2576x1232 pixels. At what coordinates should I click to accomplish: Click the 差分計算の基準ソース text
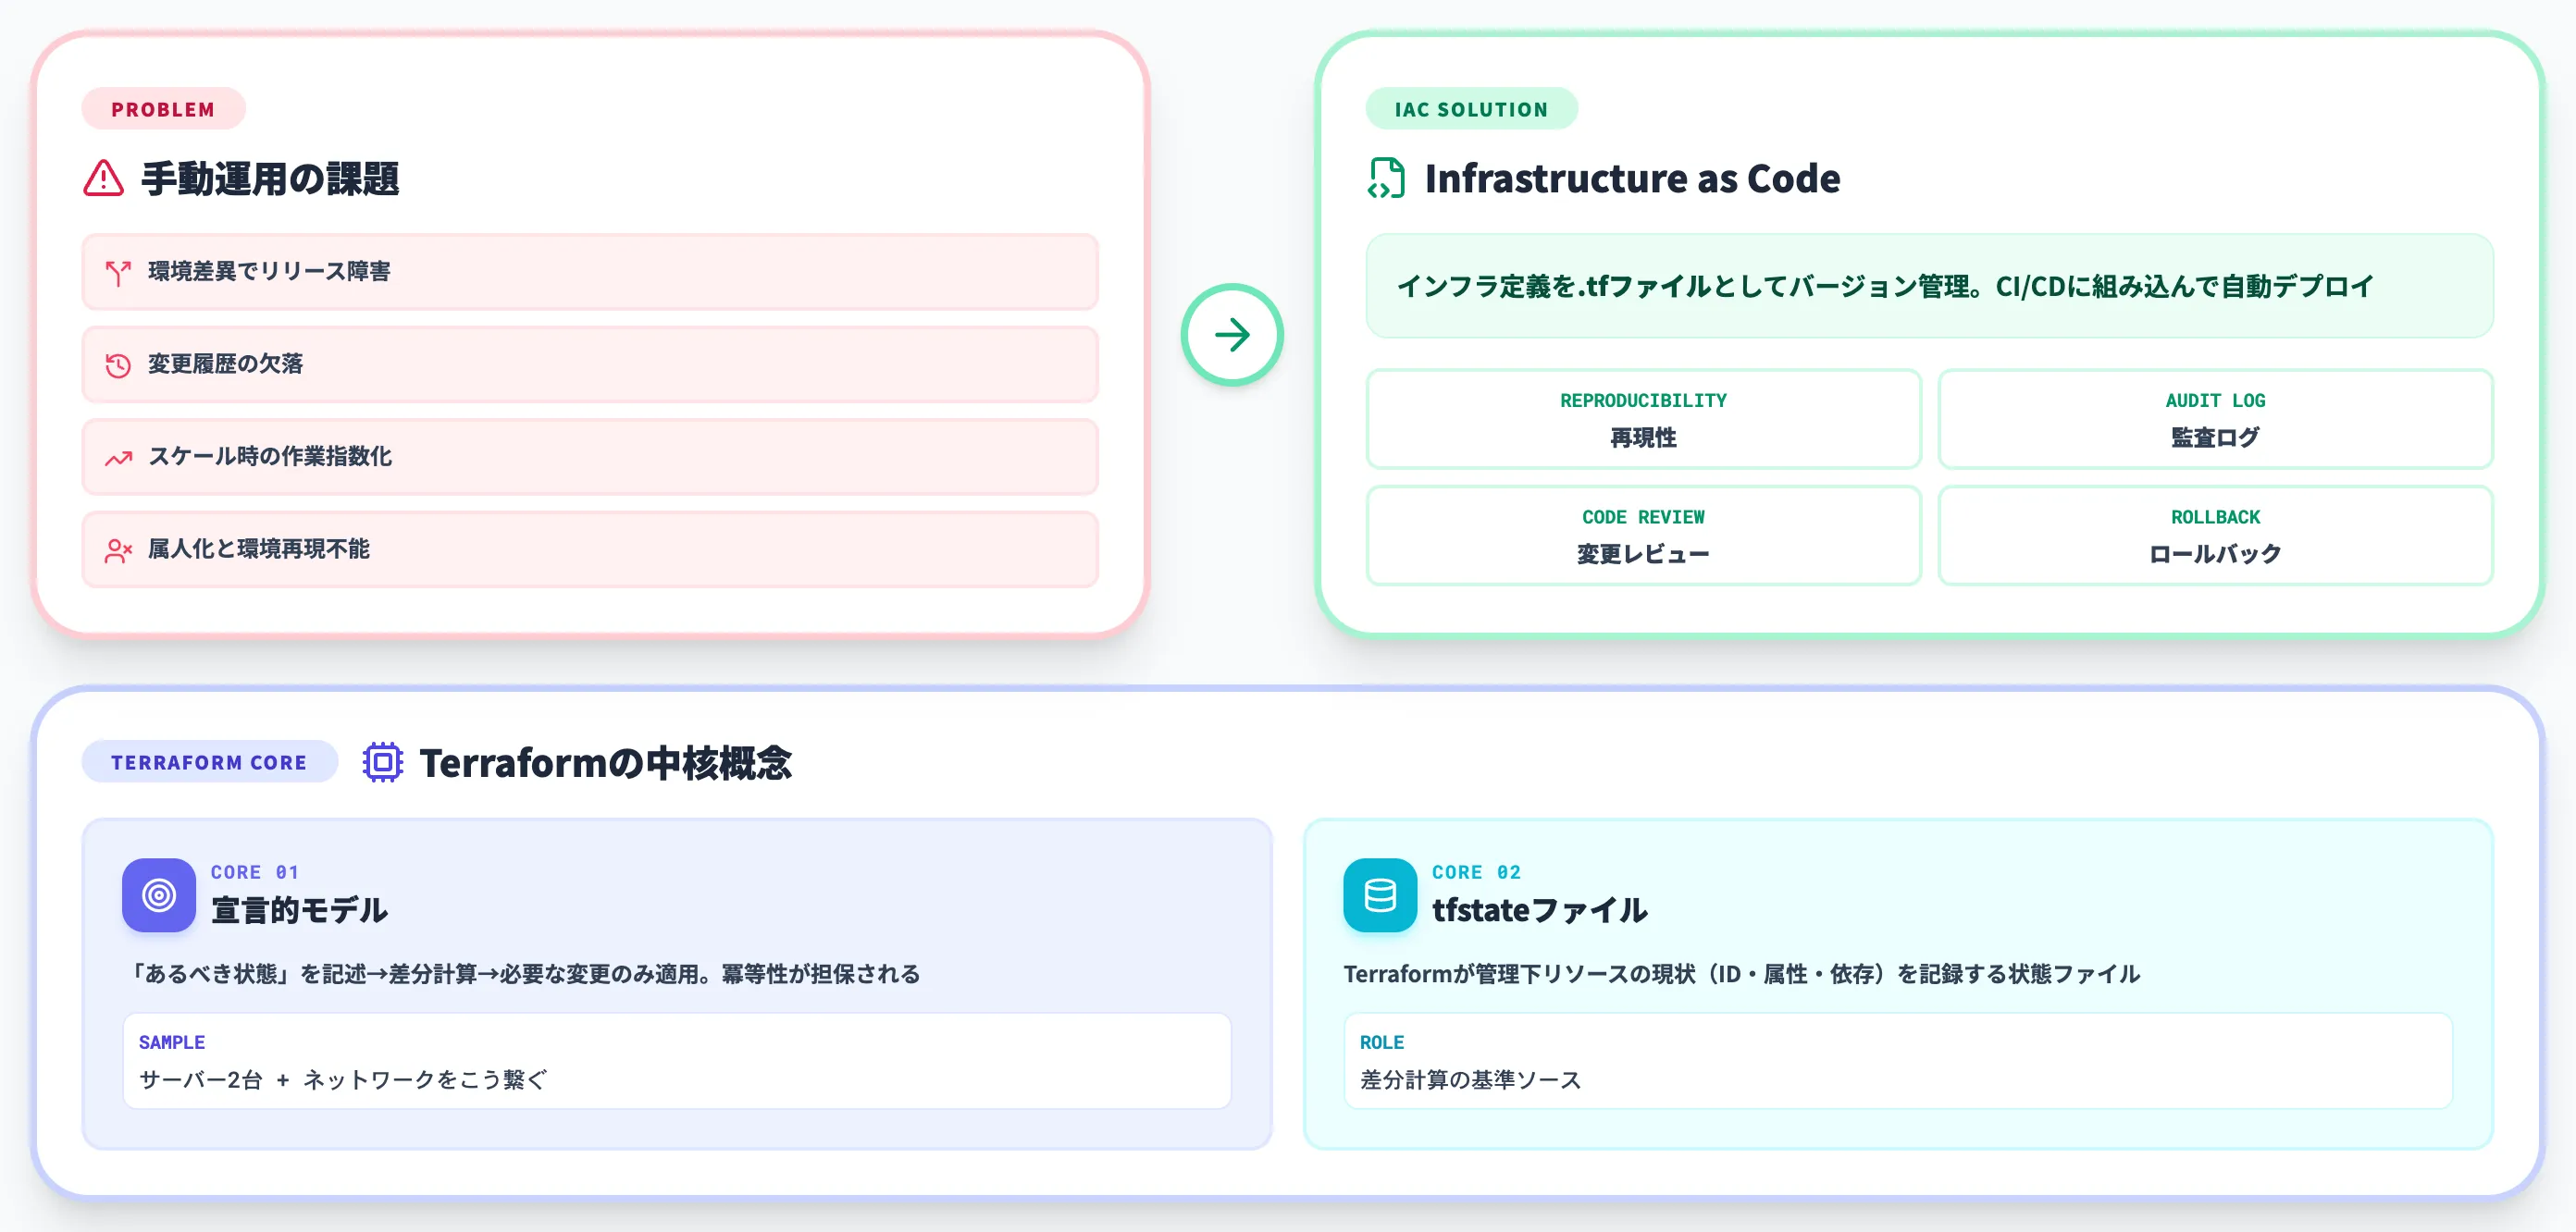1470,1080
